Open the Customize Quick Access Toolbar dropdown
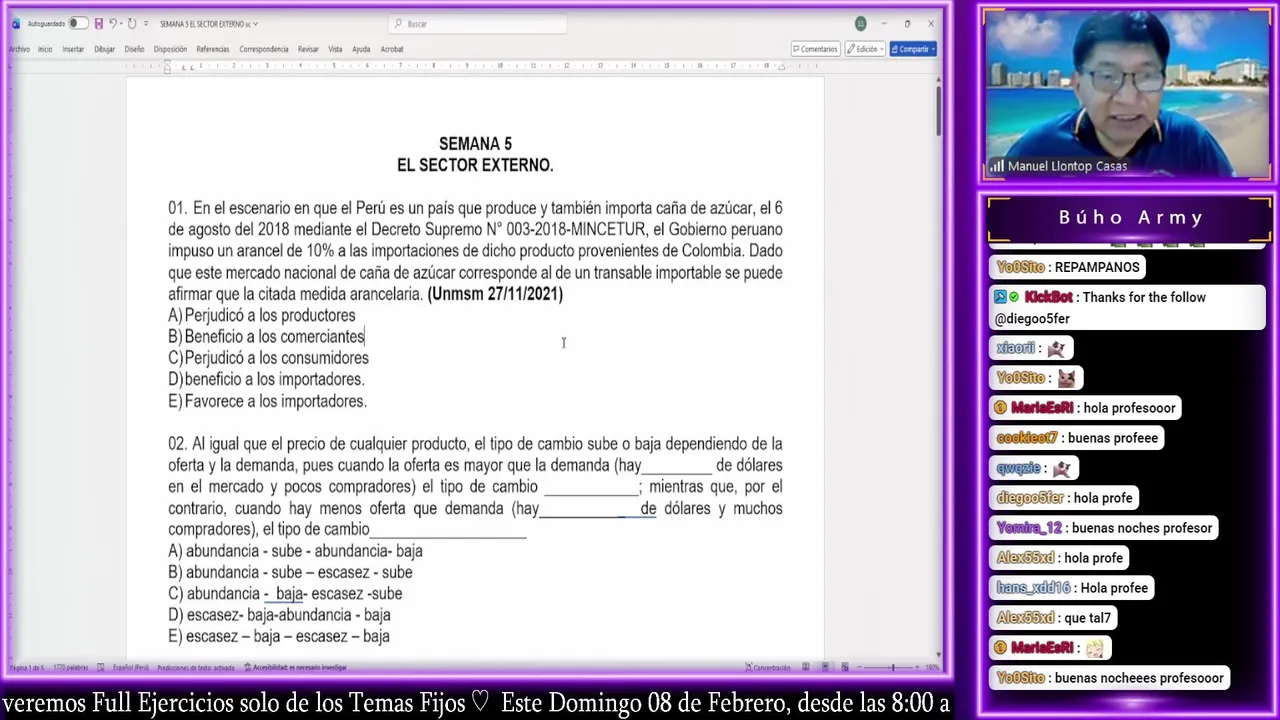 146,24
